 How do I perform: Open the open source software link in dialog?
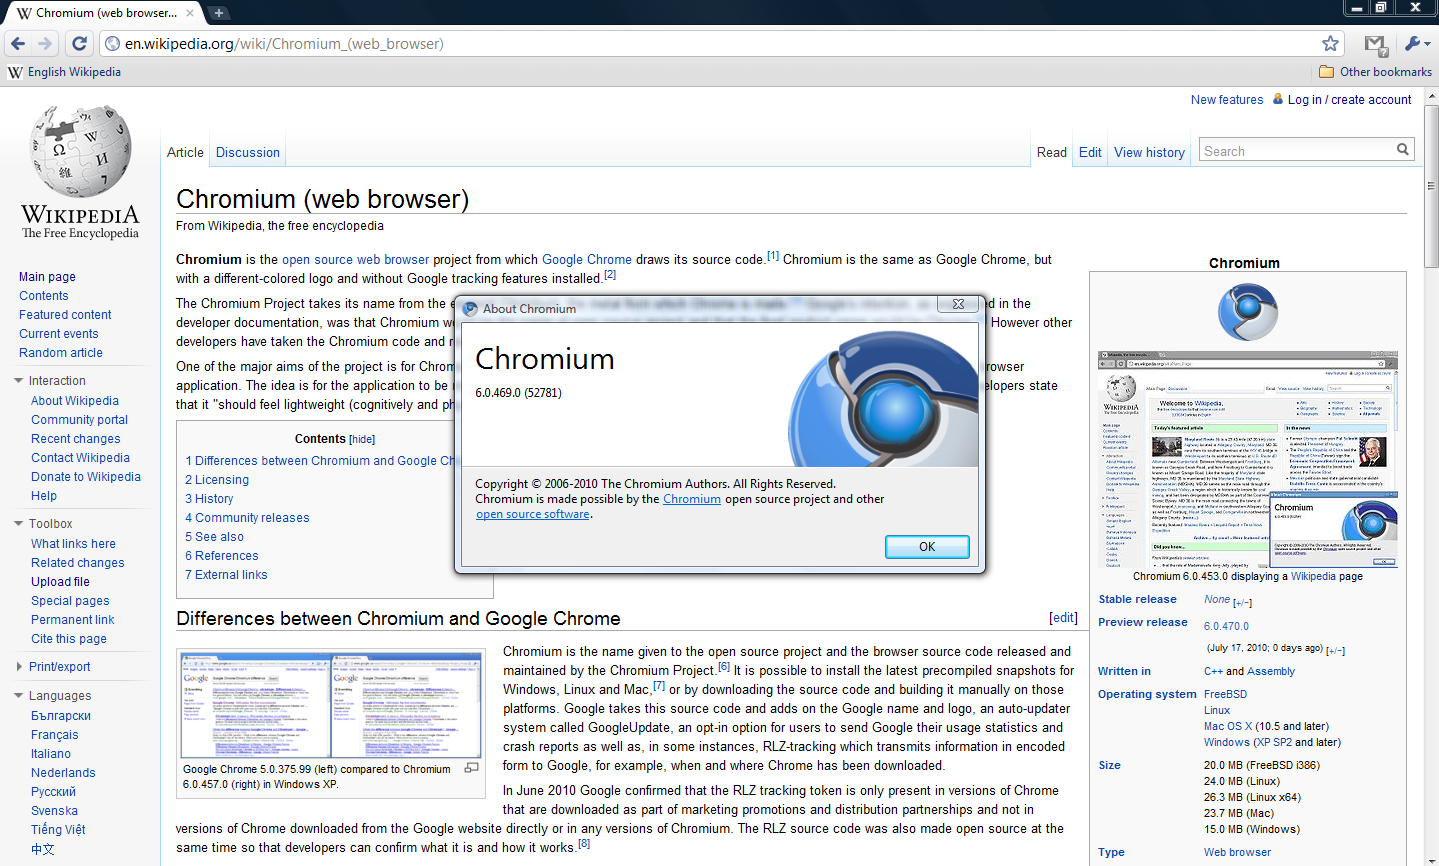click(x=533, y=514)
